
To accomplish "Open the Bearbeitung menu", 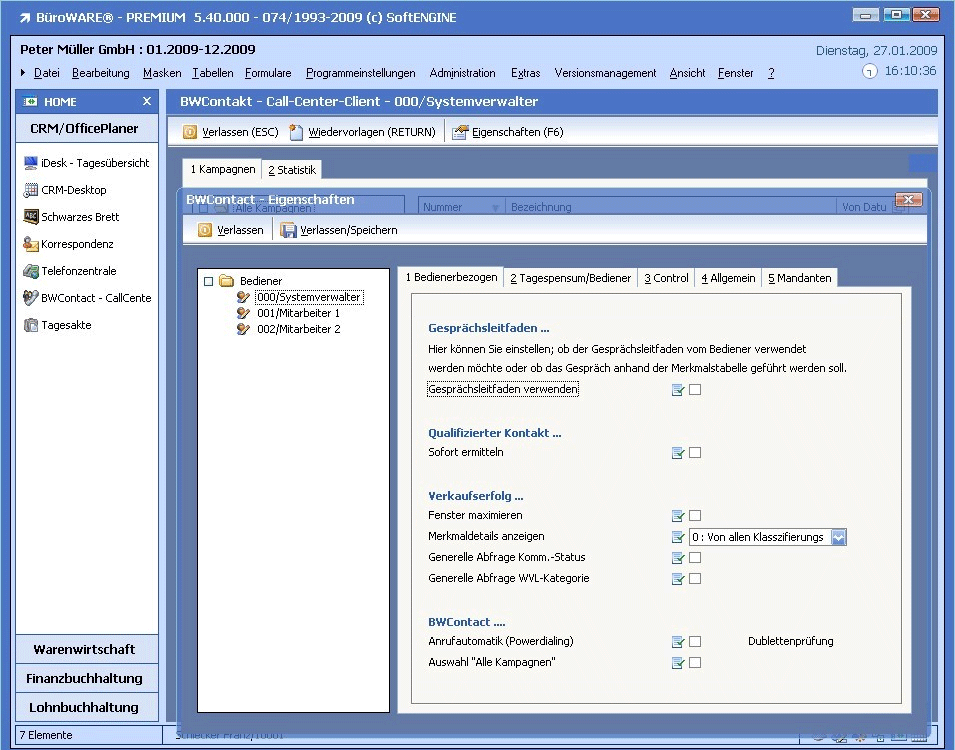I will coord(100,73).
